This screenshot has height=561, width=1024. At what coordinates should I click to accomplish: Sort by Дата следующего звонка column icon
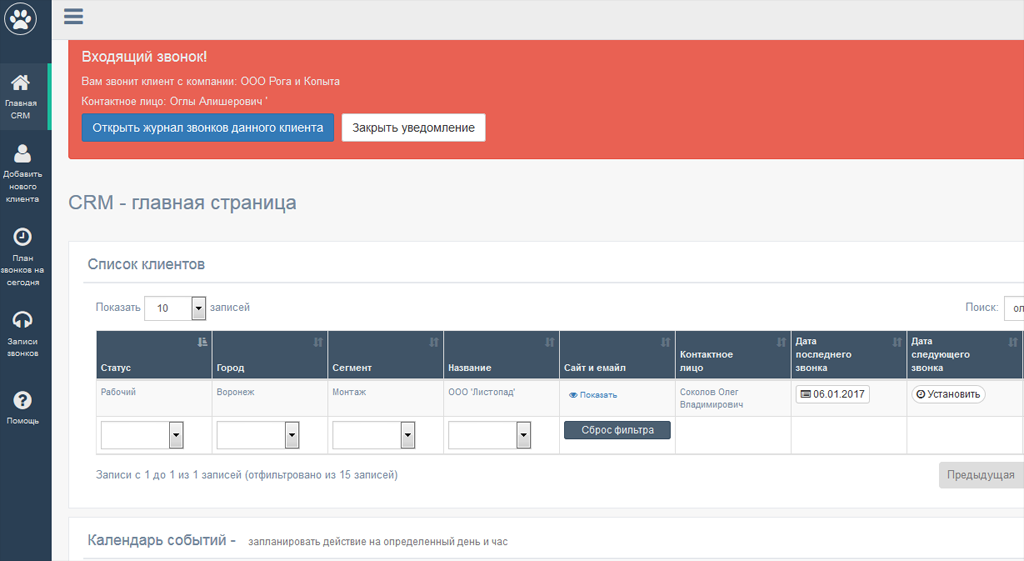(1013, 342)
